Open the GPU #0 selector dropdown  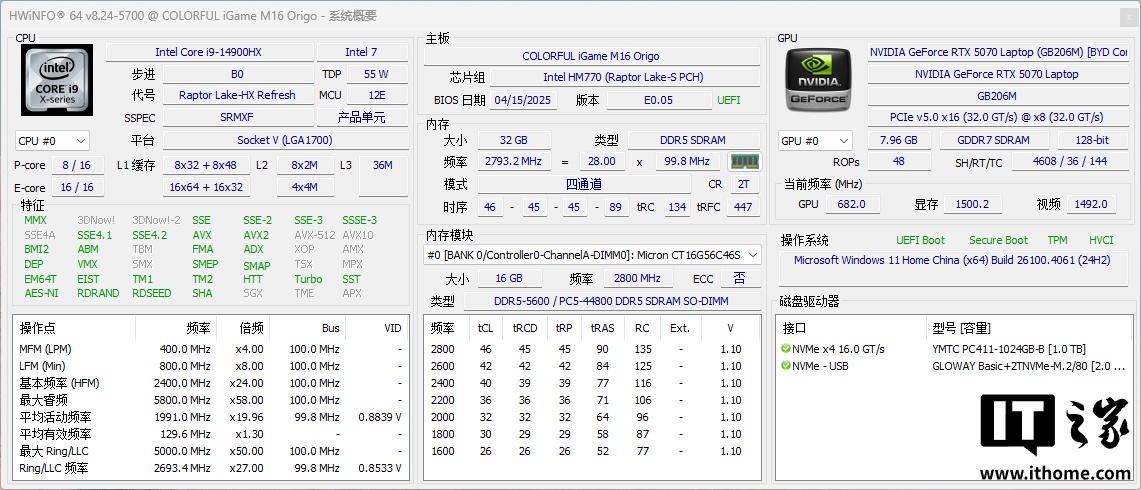(x=815, y=141)
